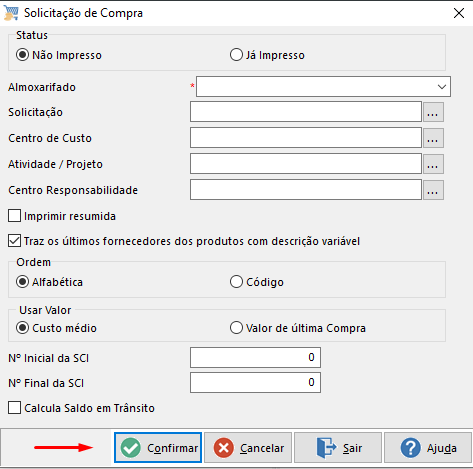Click the Confirmar button
This screenshot has height=469, width=473.
[x=158, y=448]
